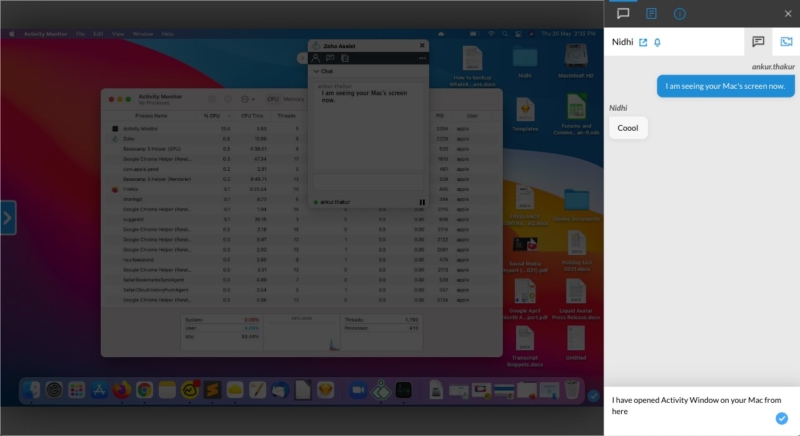Open the Edit menu
800x436 pixels.
[x=98, y=34]
